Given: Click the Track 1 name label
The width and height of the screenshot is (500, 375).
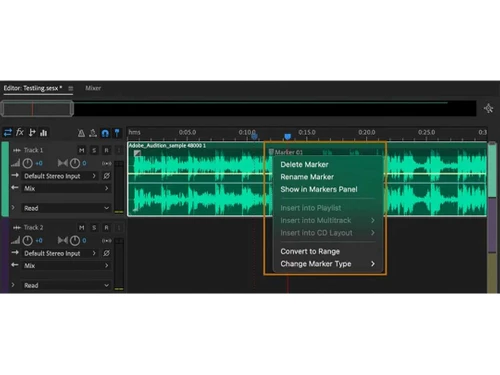Looking at the screenshot, I should (x=33, y=150).
